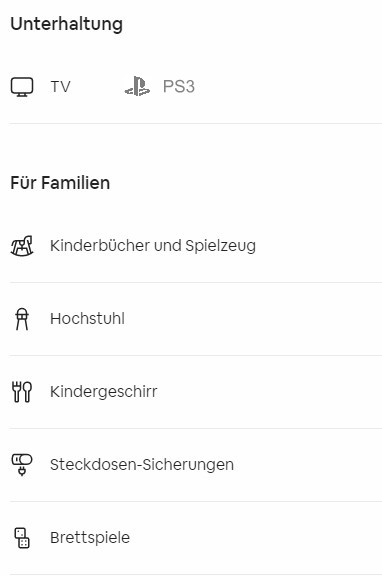Click the divider between Steckdosen-Sicherungen and Brettspiele
382x576 pixels.
click(x=195, y=501)
